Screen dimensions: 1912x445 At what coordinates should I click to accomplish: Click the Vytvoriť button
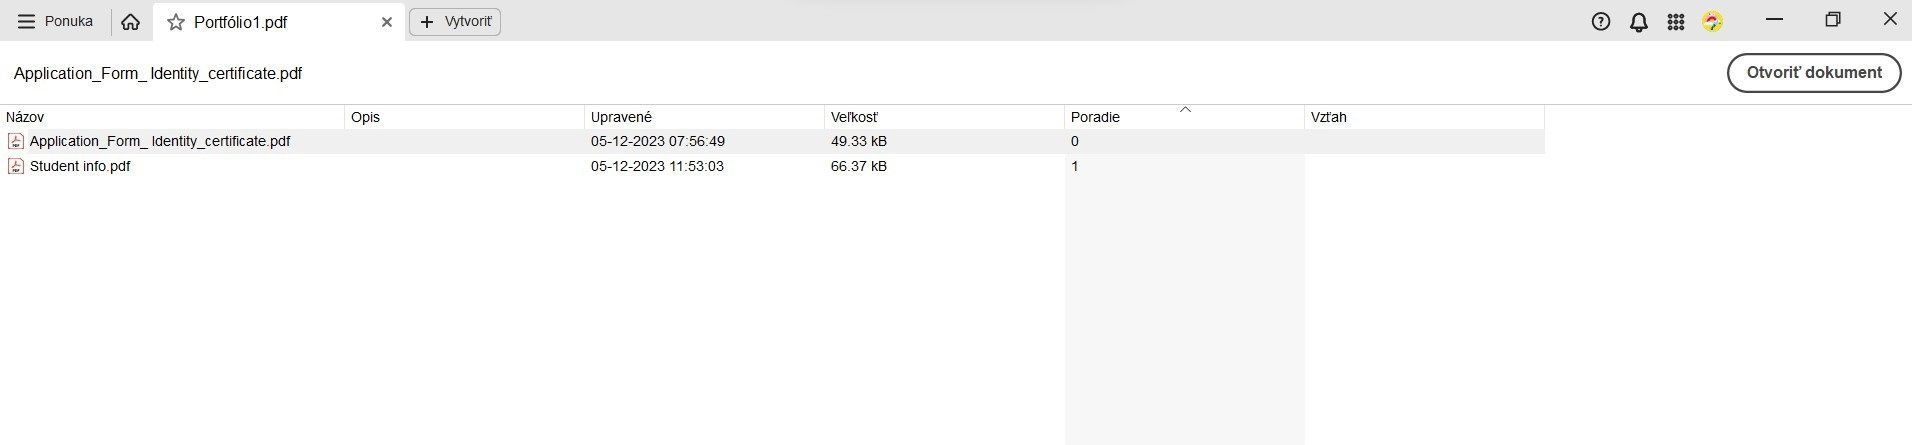click(x=455, y=22)
